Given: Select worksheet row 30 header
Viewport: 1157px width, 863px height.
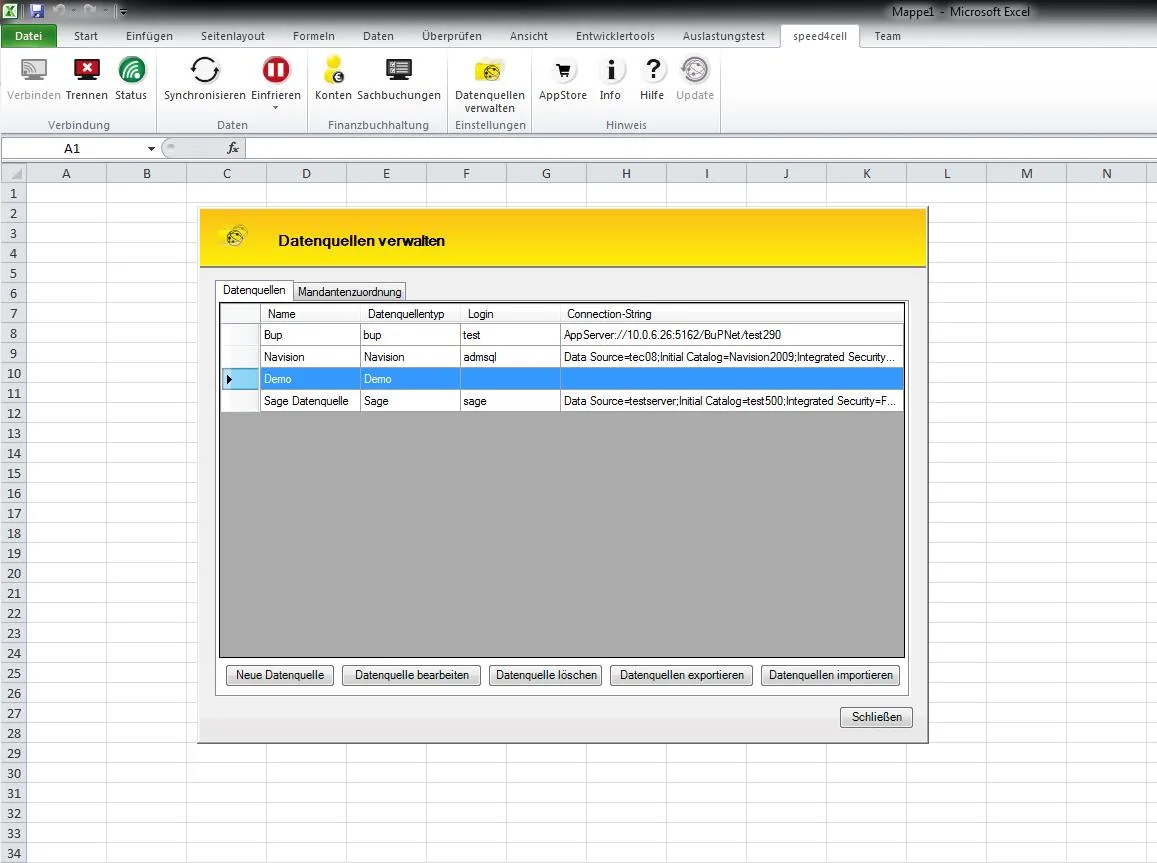Looking at the screenshot, I should tap(13, 774).
